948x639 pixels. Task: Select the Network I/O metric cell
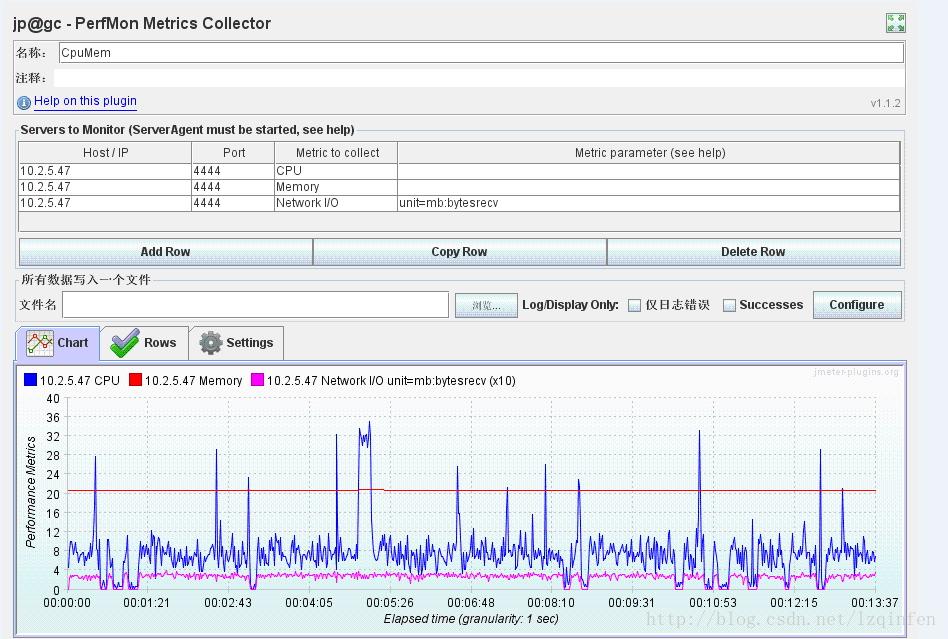tap(335, 203)
